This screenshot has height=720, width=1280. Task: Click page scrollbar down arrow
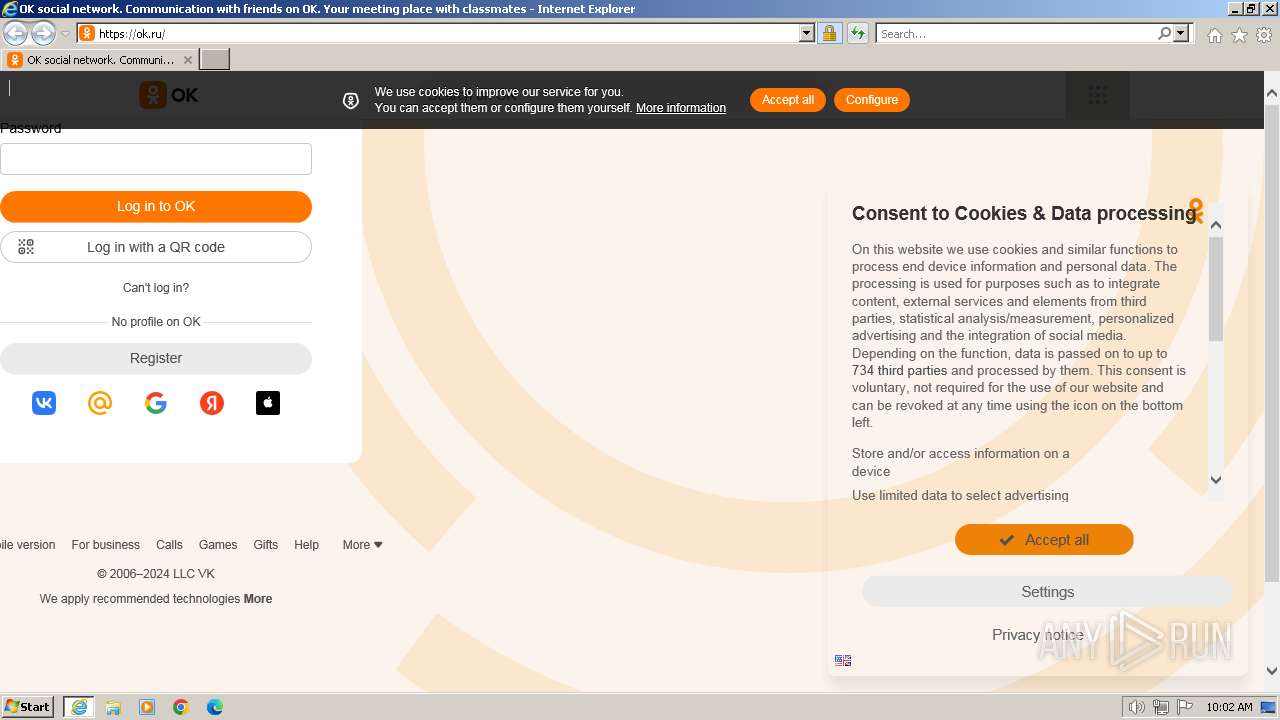[x=1272, y=671]
